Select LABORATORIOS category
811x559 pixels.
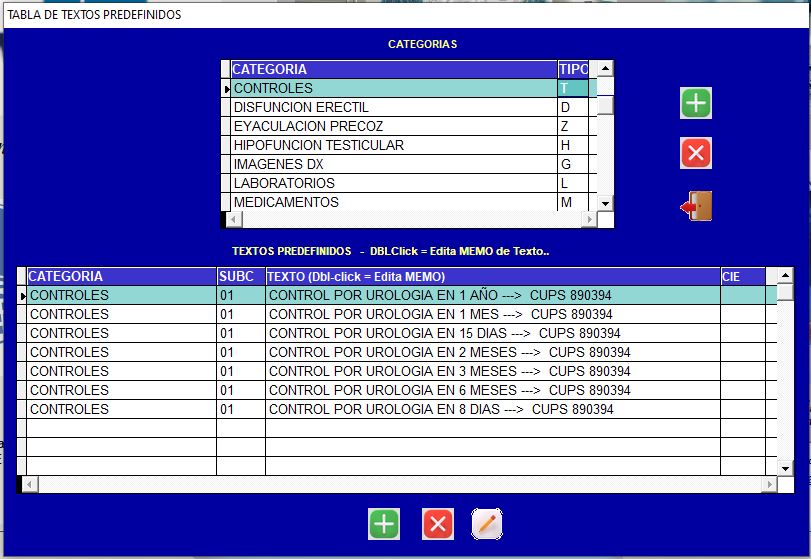394,183
